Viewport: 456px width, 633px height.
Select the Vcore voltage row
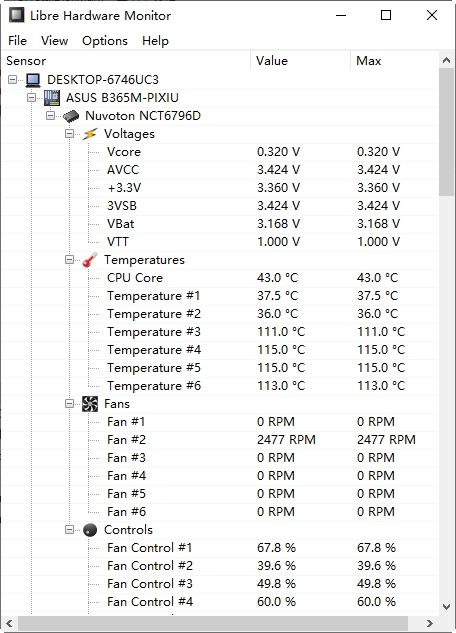pos(221,152)
